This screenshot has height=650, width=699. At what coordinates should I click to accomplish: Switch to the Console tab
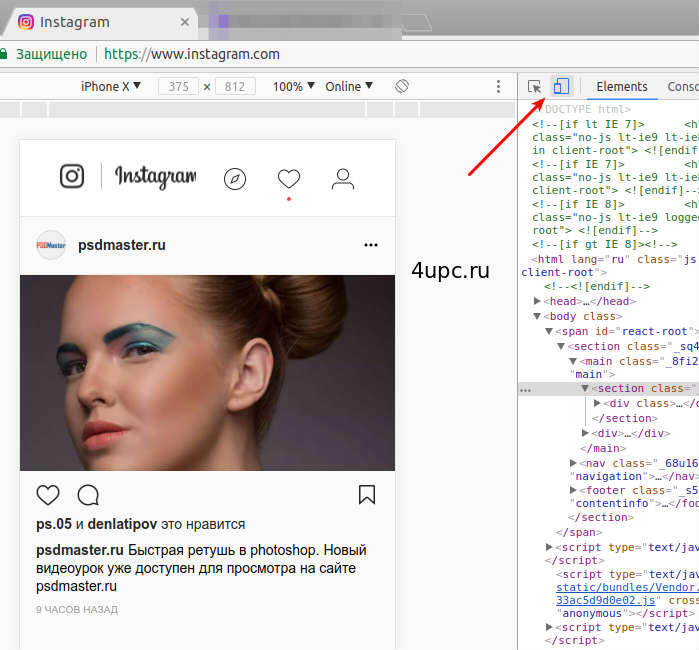(683, 86)
